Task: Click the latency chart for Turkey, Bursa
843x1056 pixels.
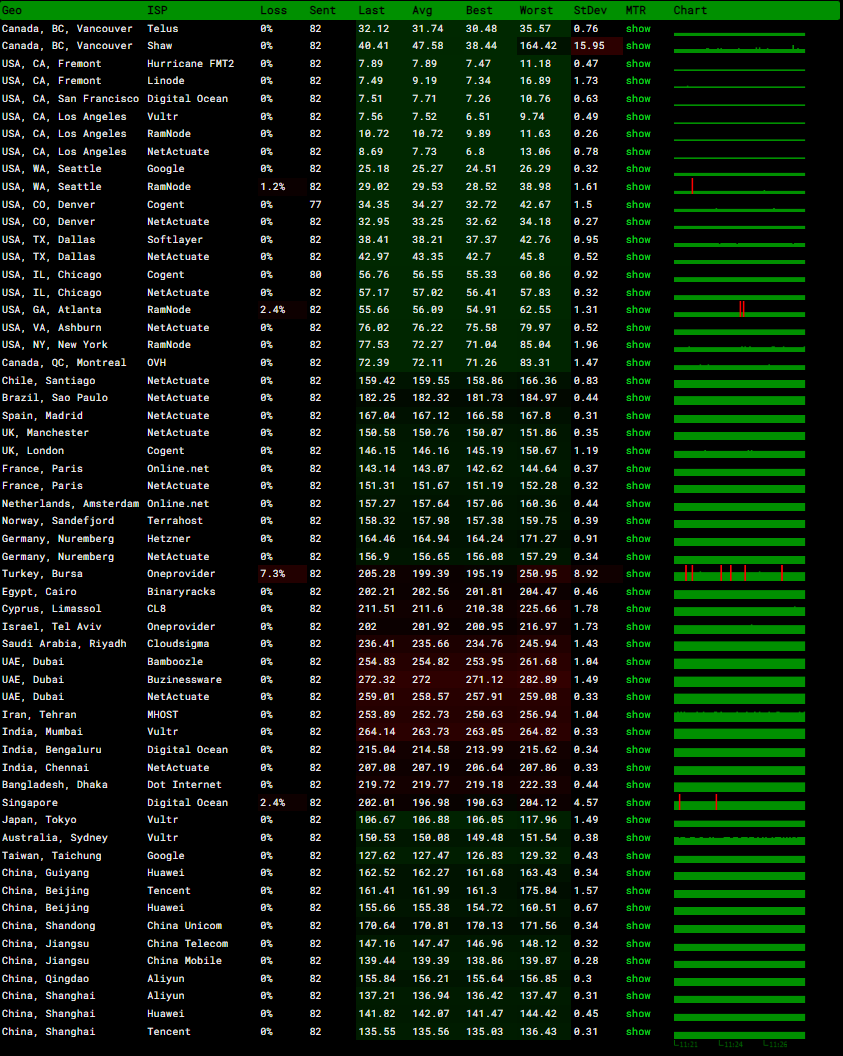Action: pyautogui.click(x=739, y=574)
